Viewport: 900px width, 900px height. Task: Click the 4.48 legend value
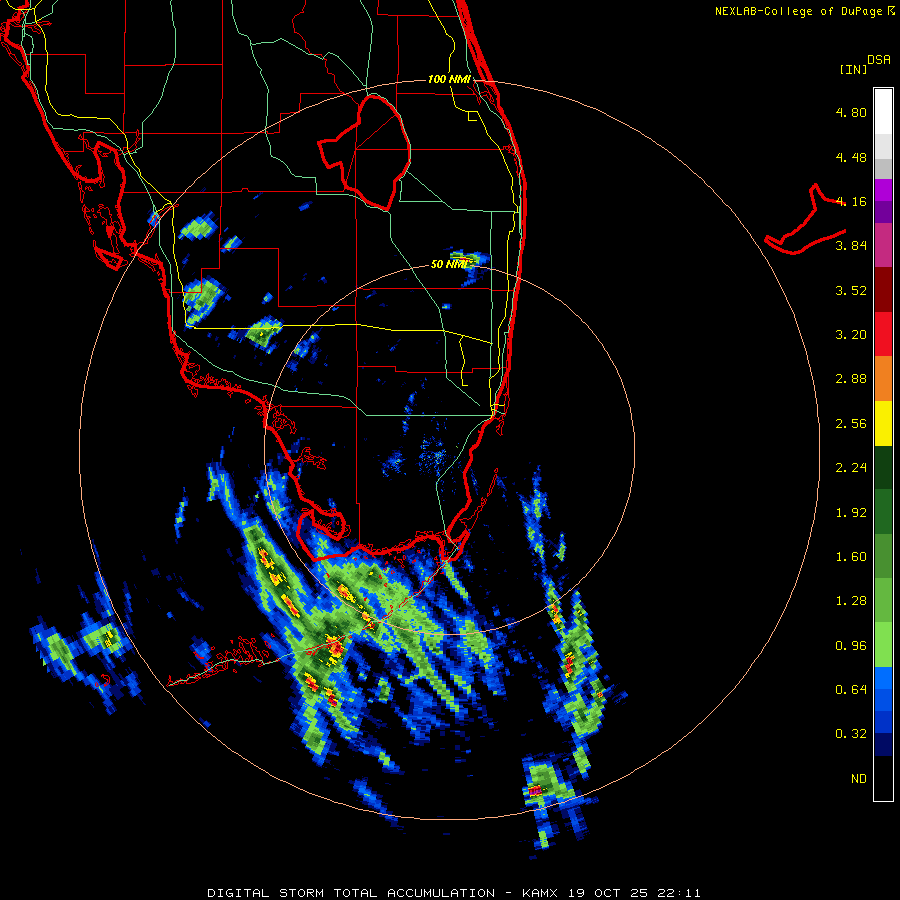pos(851,157)
